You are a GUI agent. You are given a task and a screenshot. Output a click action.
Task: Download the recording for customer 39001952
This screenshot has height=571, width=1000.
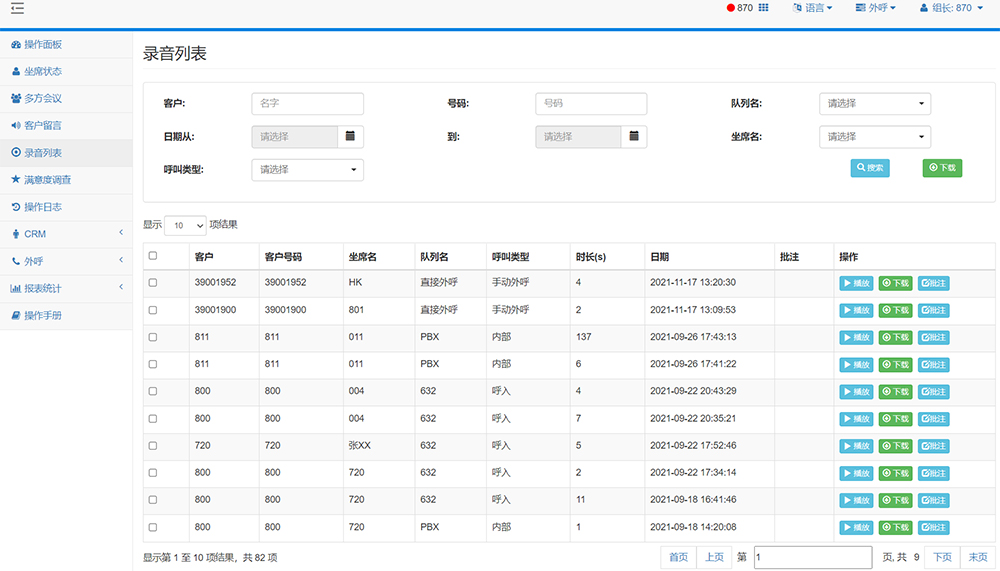(895, 283)
